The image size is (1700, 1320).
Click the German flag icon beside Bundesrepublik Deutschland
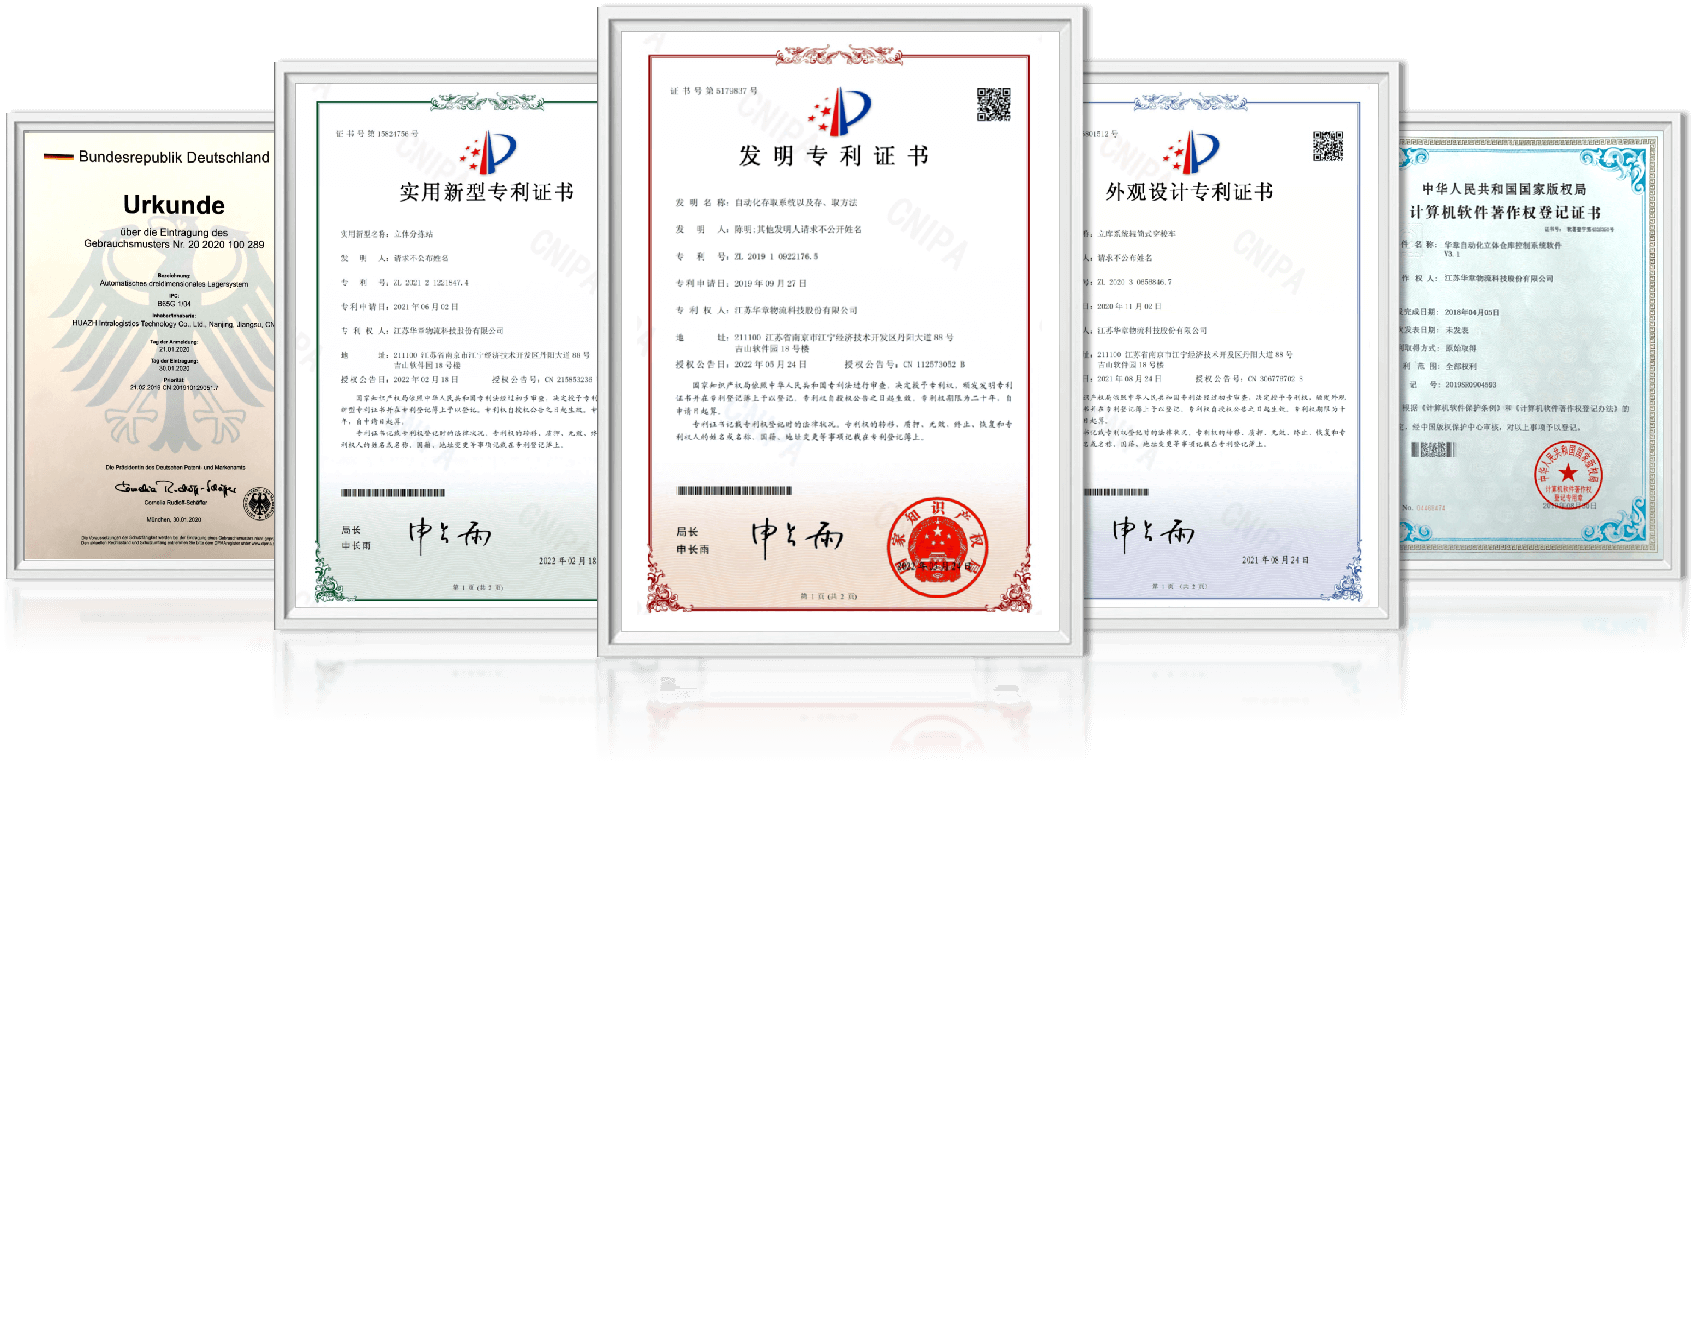click(59, 157)
